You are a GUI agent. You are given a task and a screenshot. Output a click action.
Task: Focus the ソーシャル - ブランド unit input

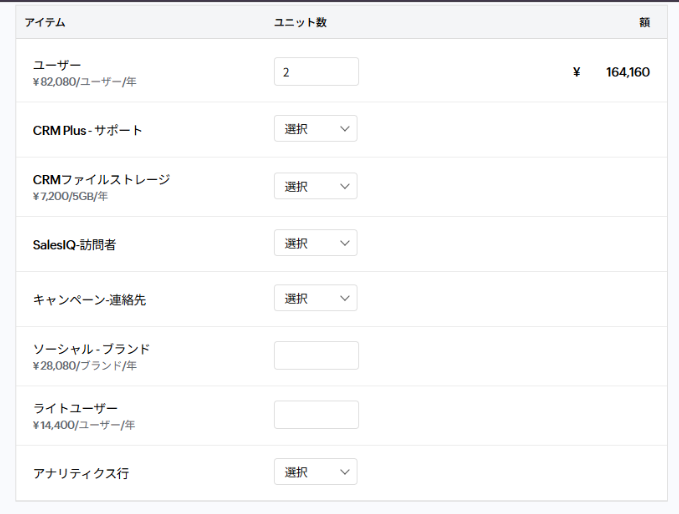coord(316,355)
